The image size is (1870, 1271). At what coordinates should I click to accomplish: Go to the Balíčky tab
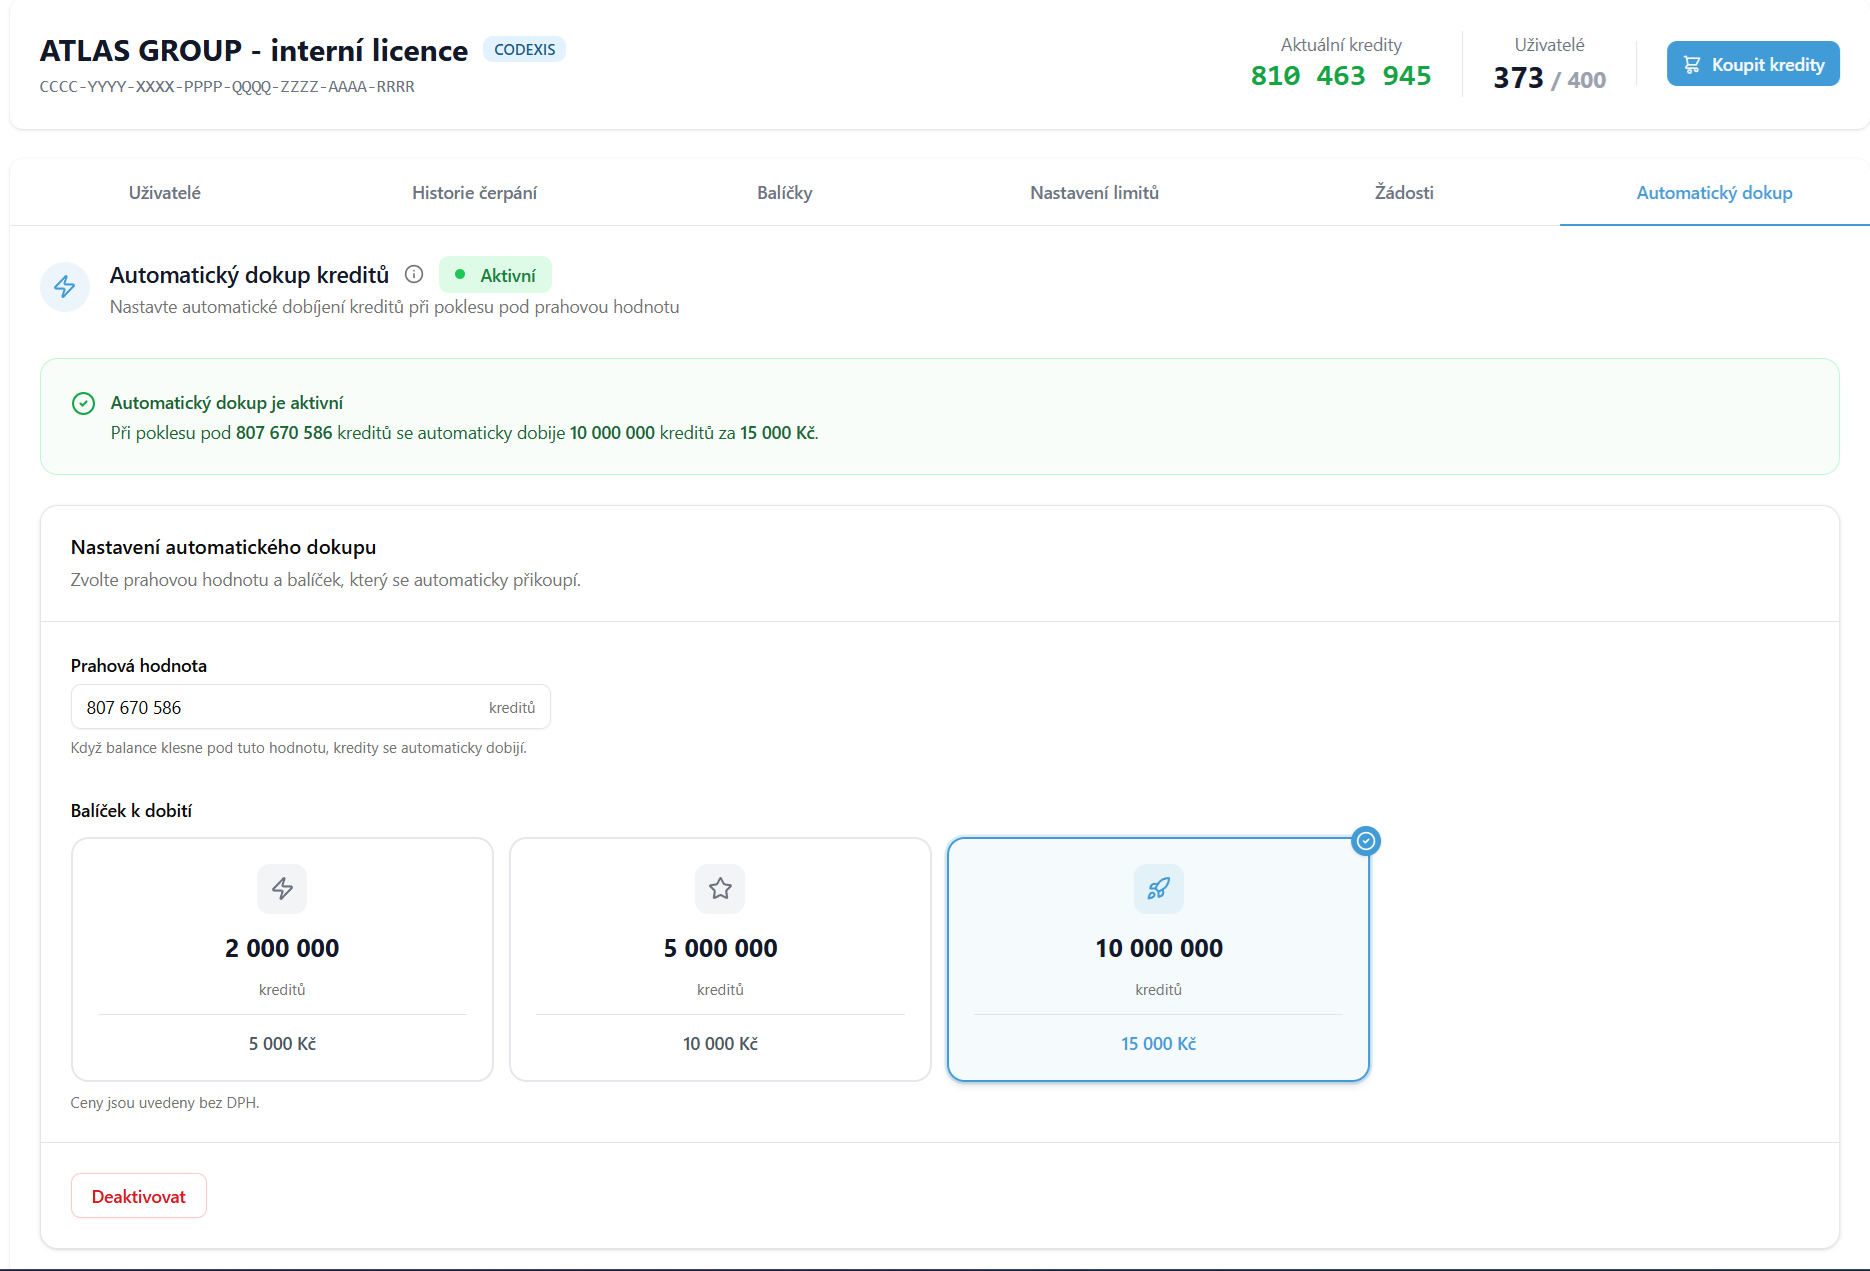784,193
